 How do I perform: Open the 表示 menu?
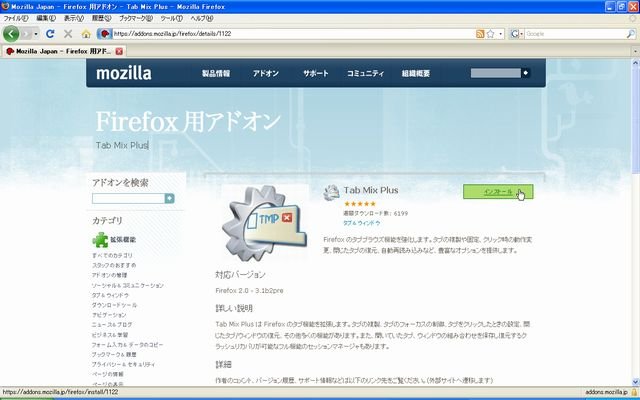pyautogui.click(x=74, y=18)
